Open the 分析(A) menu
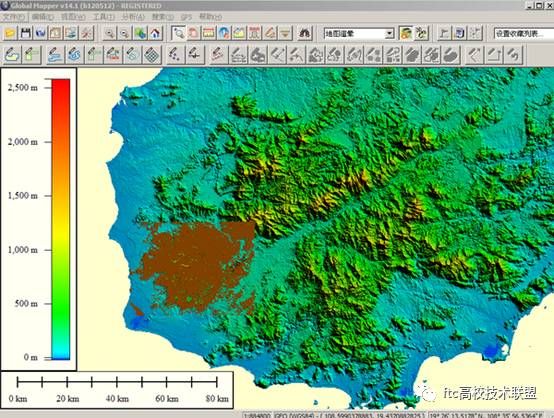Image resolution: width=554 pixels, height=418 pixels. [133, 17]
